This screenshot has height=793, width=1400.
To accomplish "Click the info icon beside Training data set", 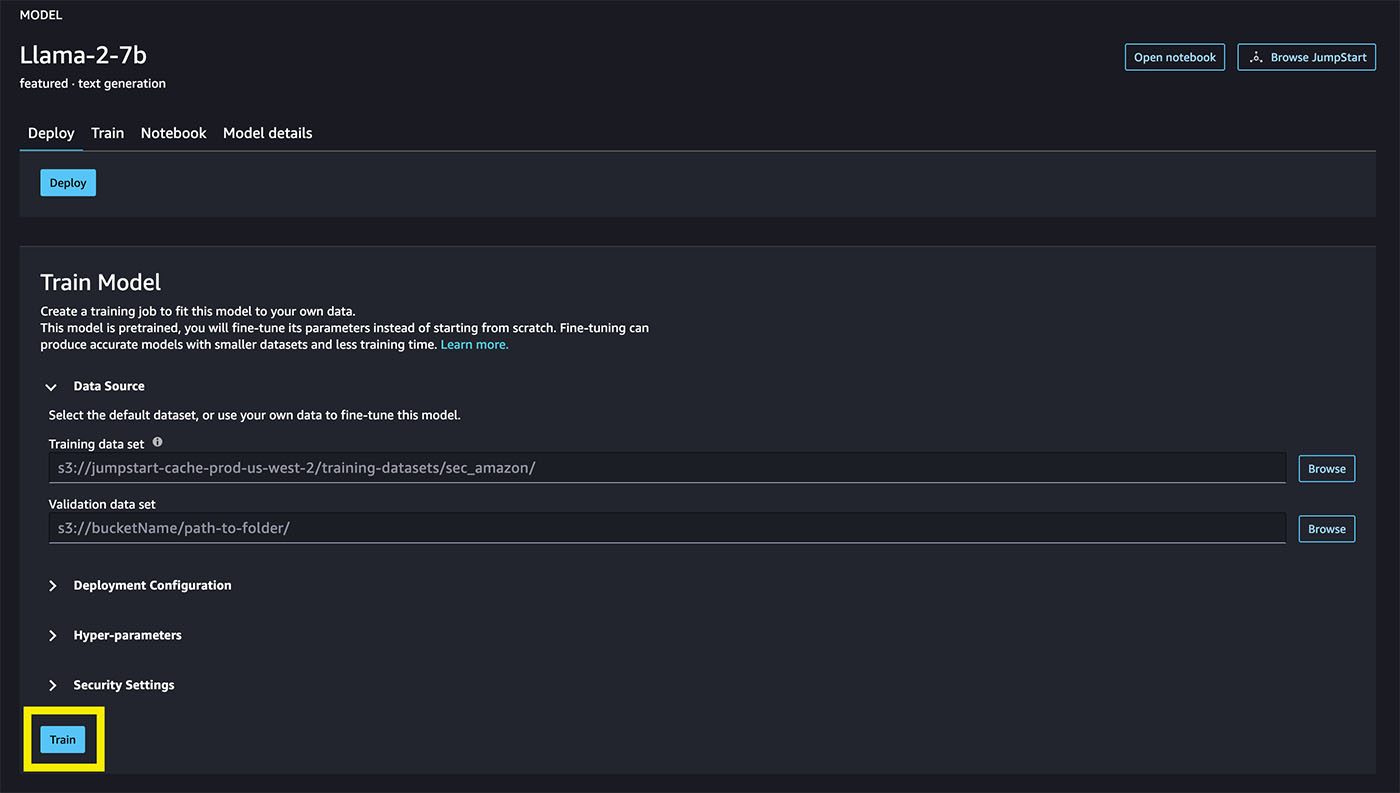I will 157,442.
